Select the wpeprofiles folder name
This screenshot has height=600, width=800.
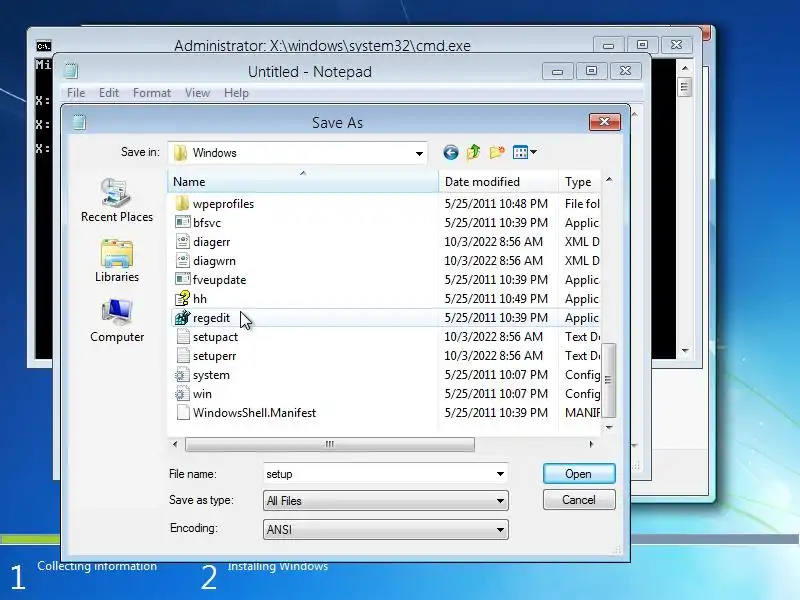point(223,204)
